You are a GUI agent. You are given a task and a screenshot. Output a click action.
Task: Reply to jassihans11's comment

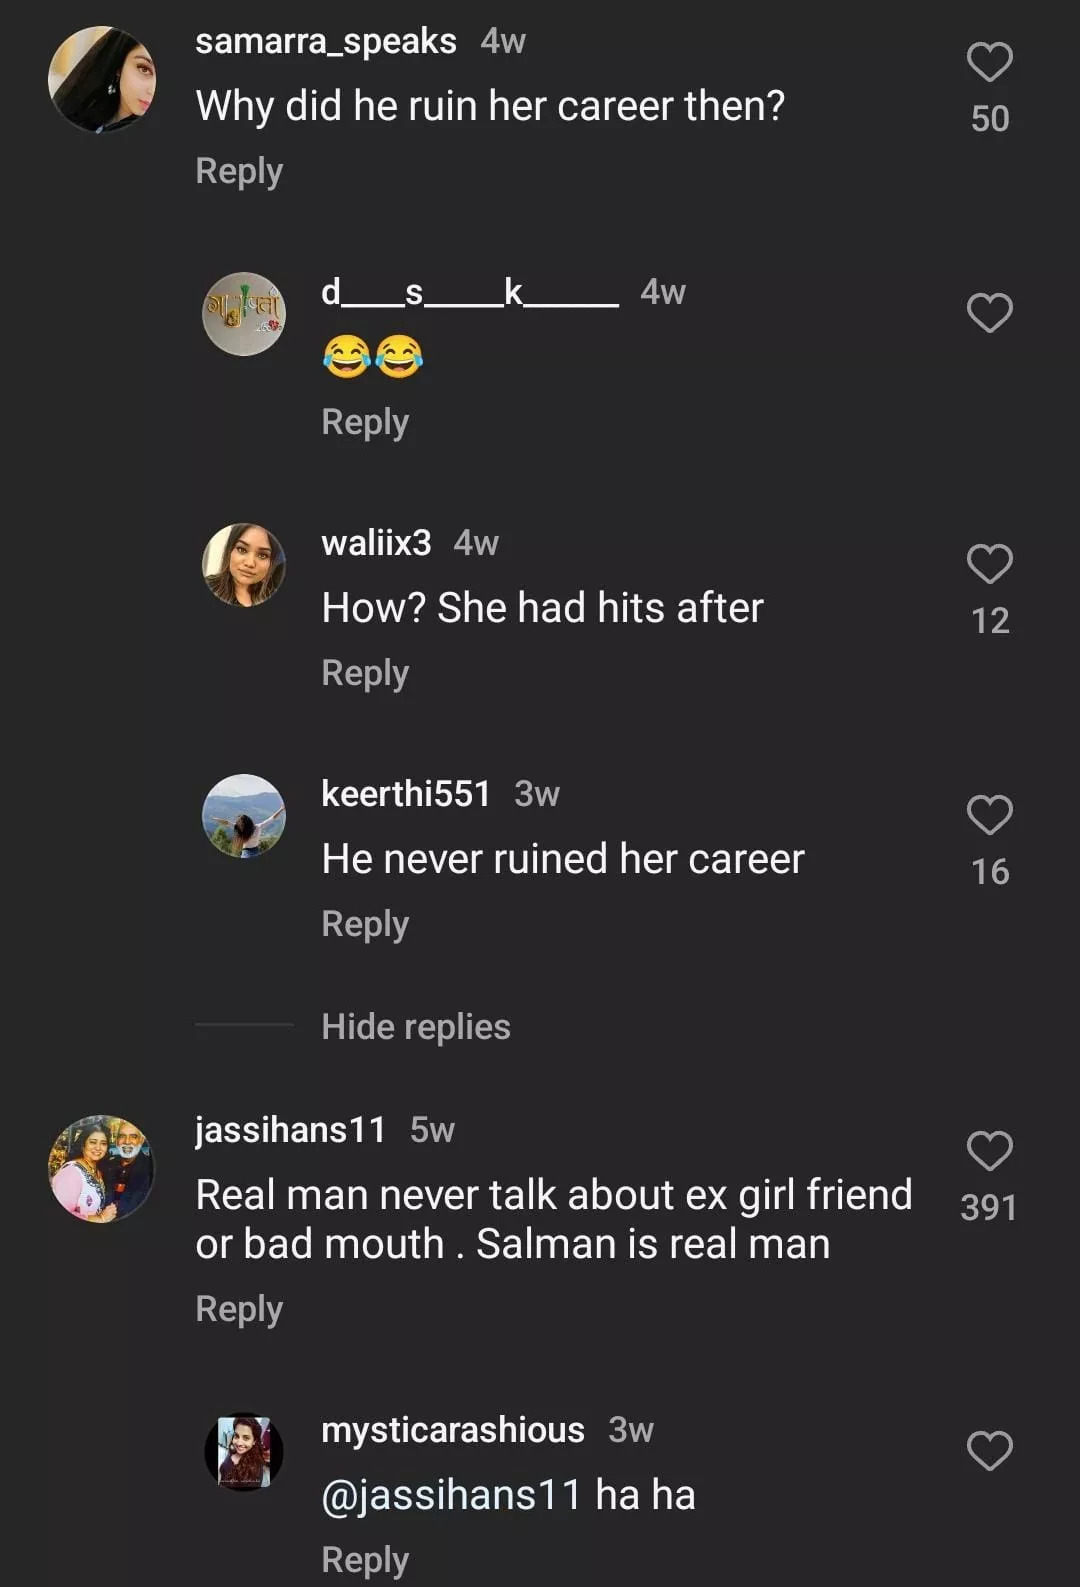[239, 1309]
